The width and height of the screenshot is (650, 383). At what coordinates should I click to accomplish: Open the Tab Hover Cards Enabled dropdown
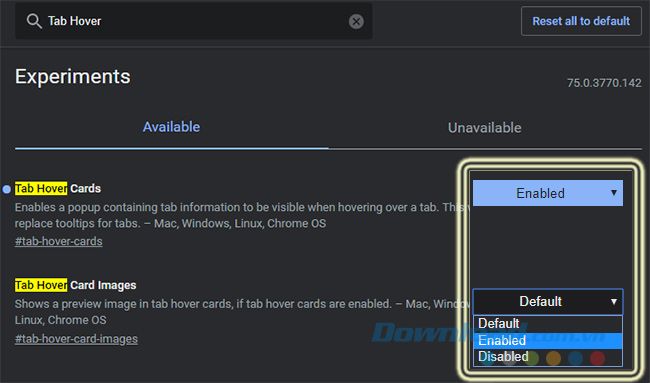(x=548, y=193)
